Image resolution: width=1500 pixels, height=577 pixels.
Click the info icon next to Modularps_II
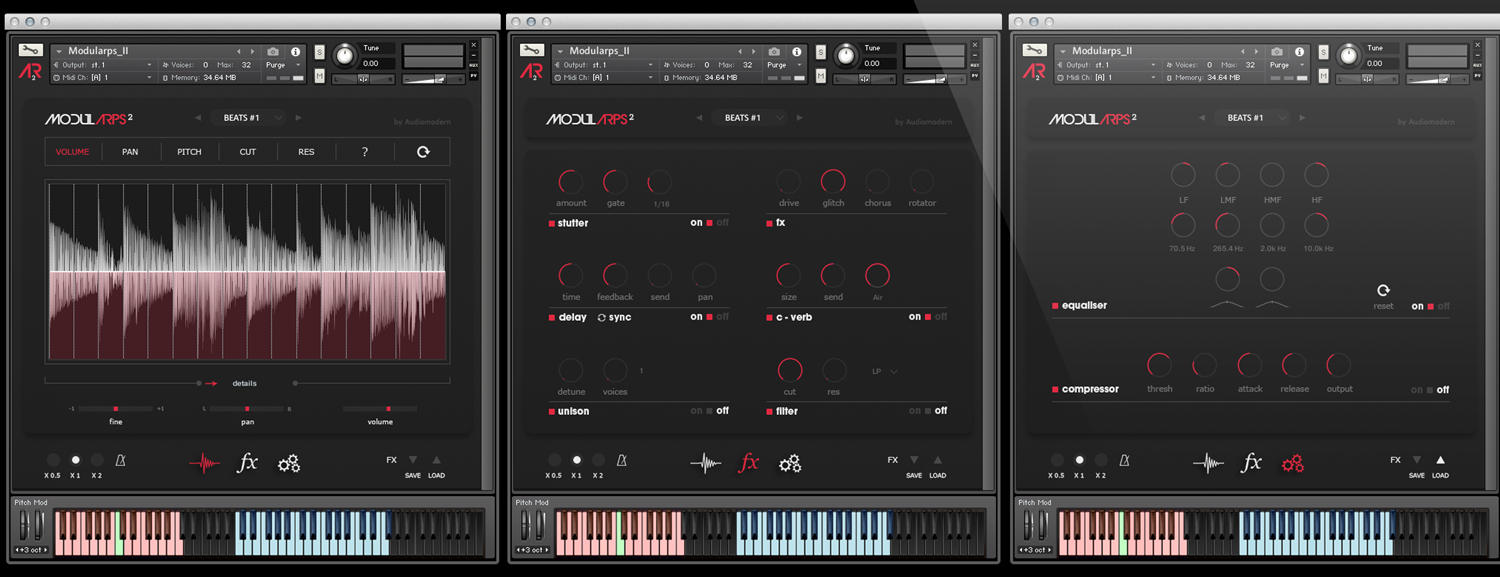[x=296, y=51]
